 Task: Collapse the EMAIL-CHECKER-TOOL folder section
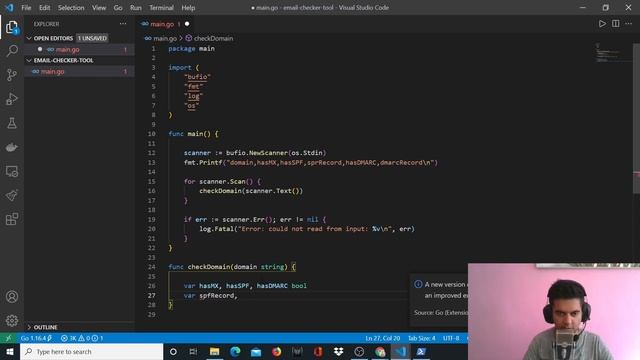[x=64, y=60]
